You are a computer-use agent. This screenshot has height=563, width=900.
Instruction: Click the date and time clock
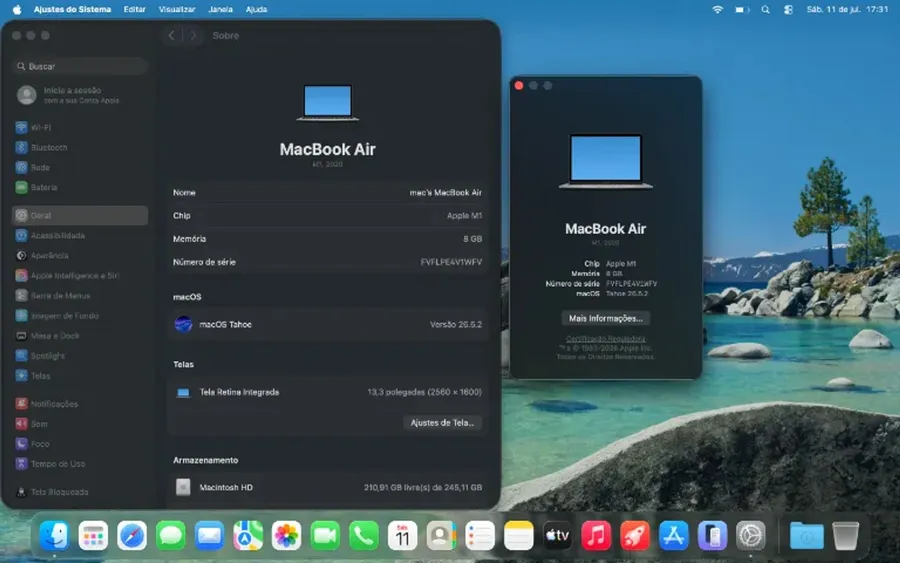847,9
